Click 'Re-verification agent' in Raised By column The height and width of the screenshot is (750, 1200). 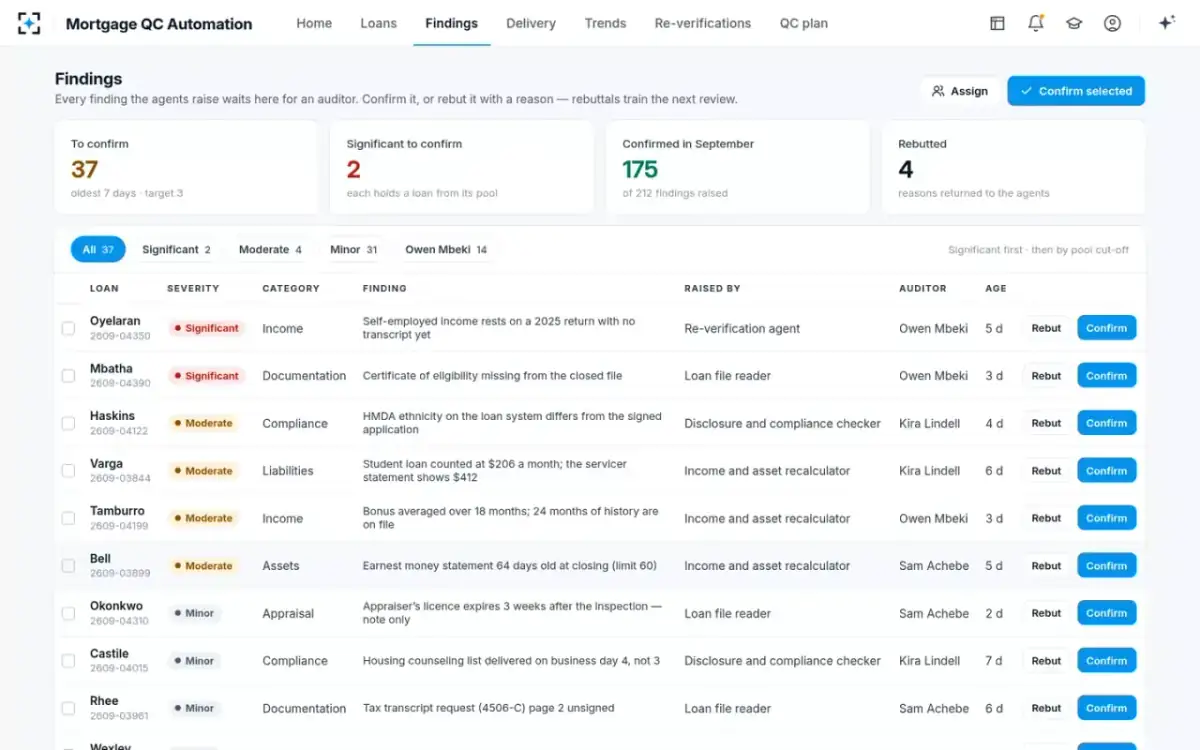tap(742, 328)
